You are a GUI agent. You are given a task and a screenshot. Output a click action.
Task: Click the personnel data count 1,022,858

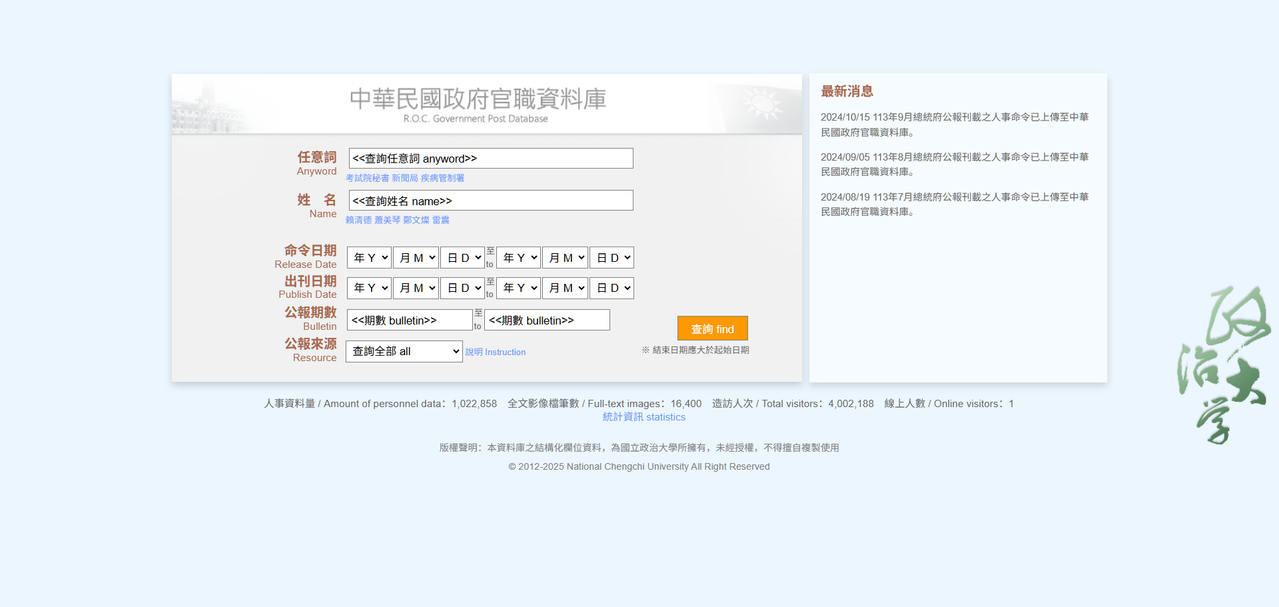click(x=474, y=404)
